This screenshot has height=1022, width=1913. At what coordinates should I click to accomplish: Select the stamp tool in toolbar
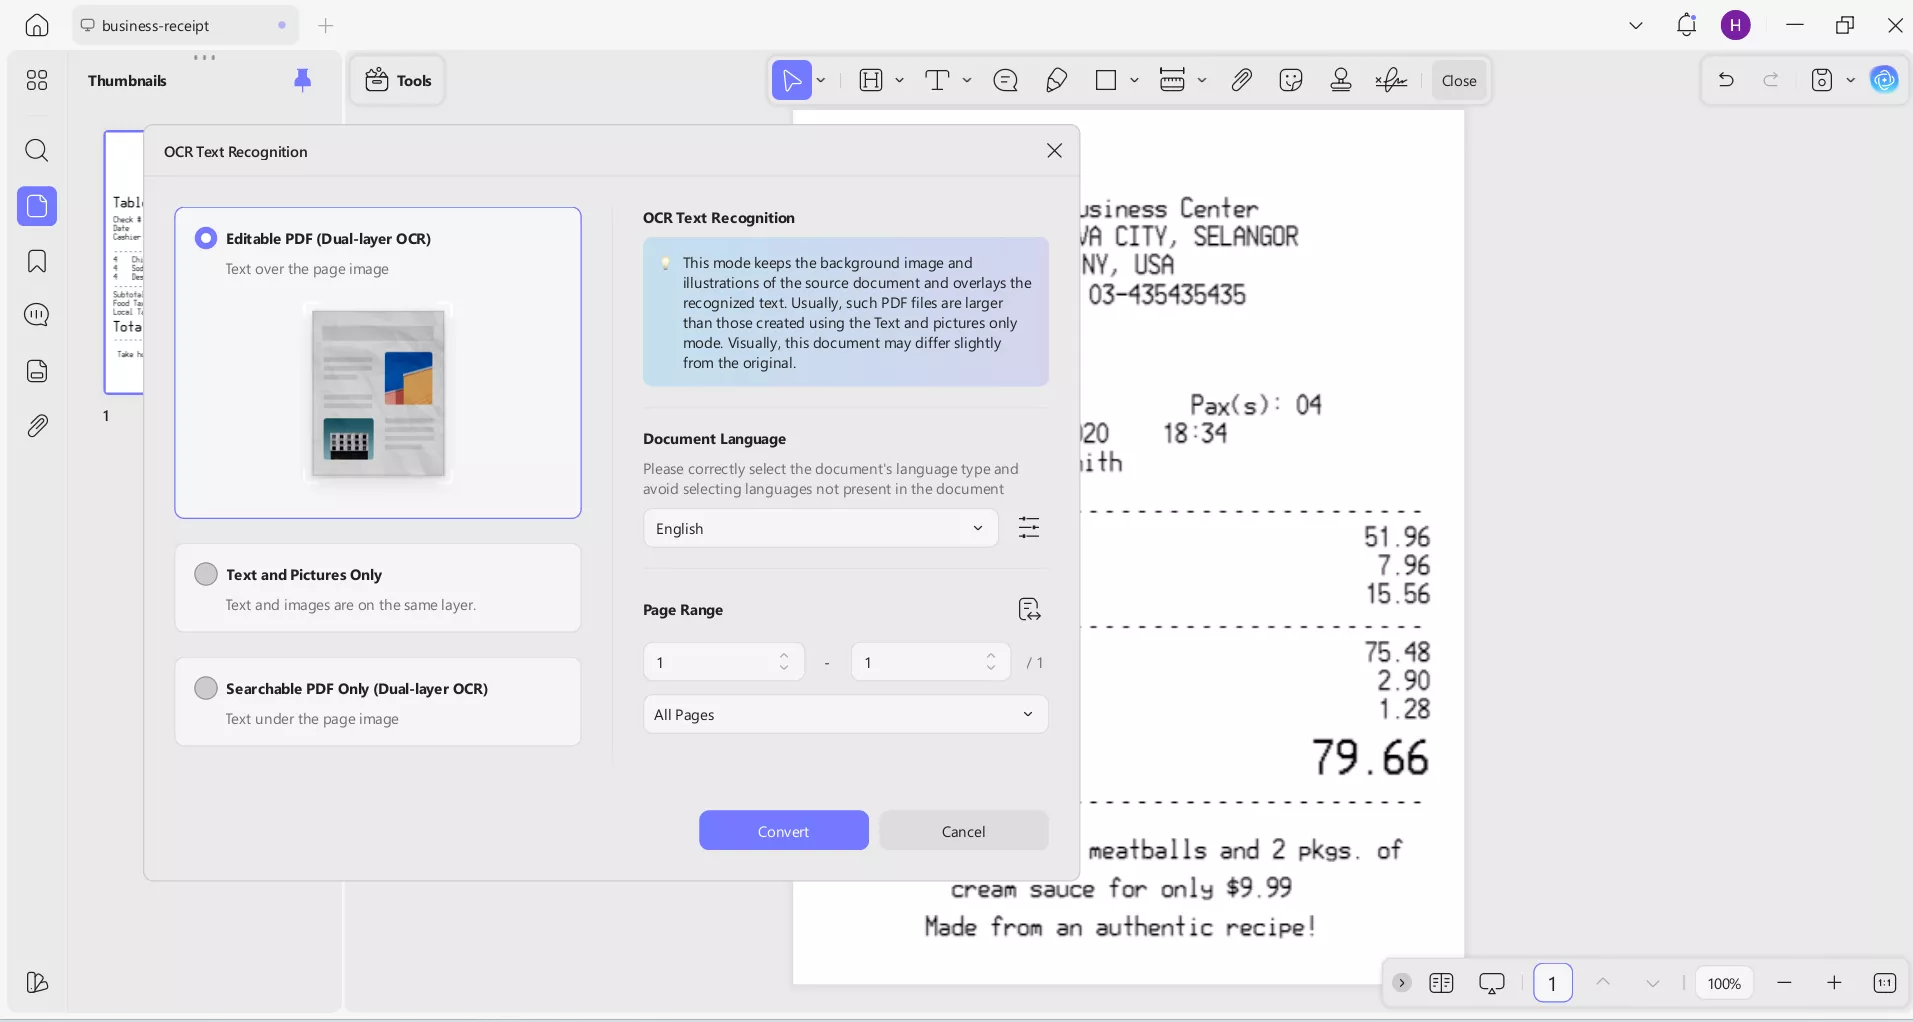[1341, 80]
